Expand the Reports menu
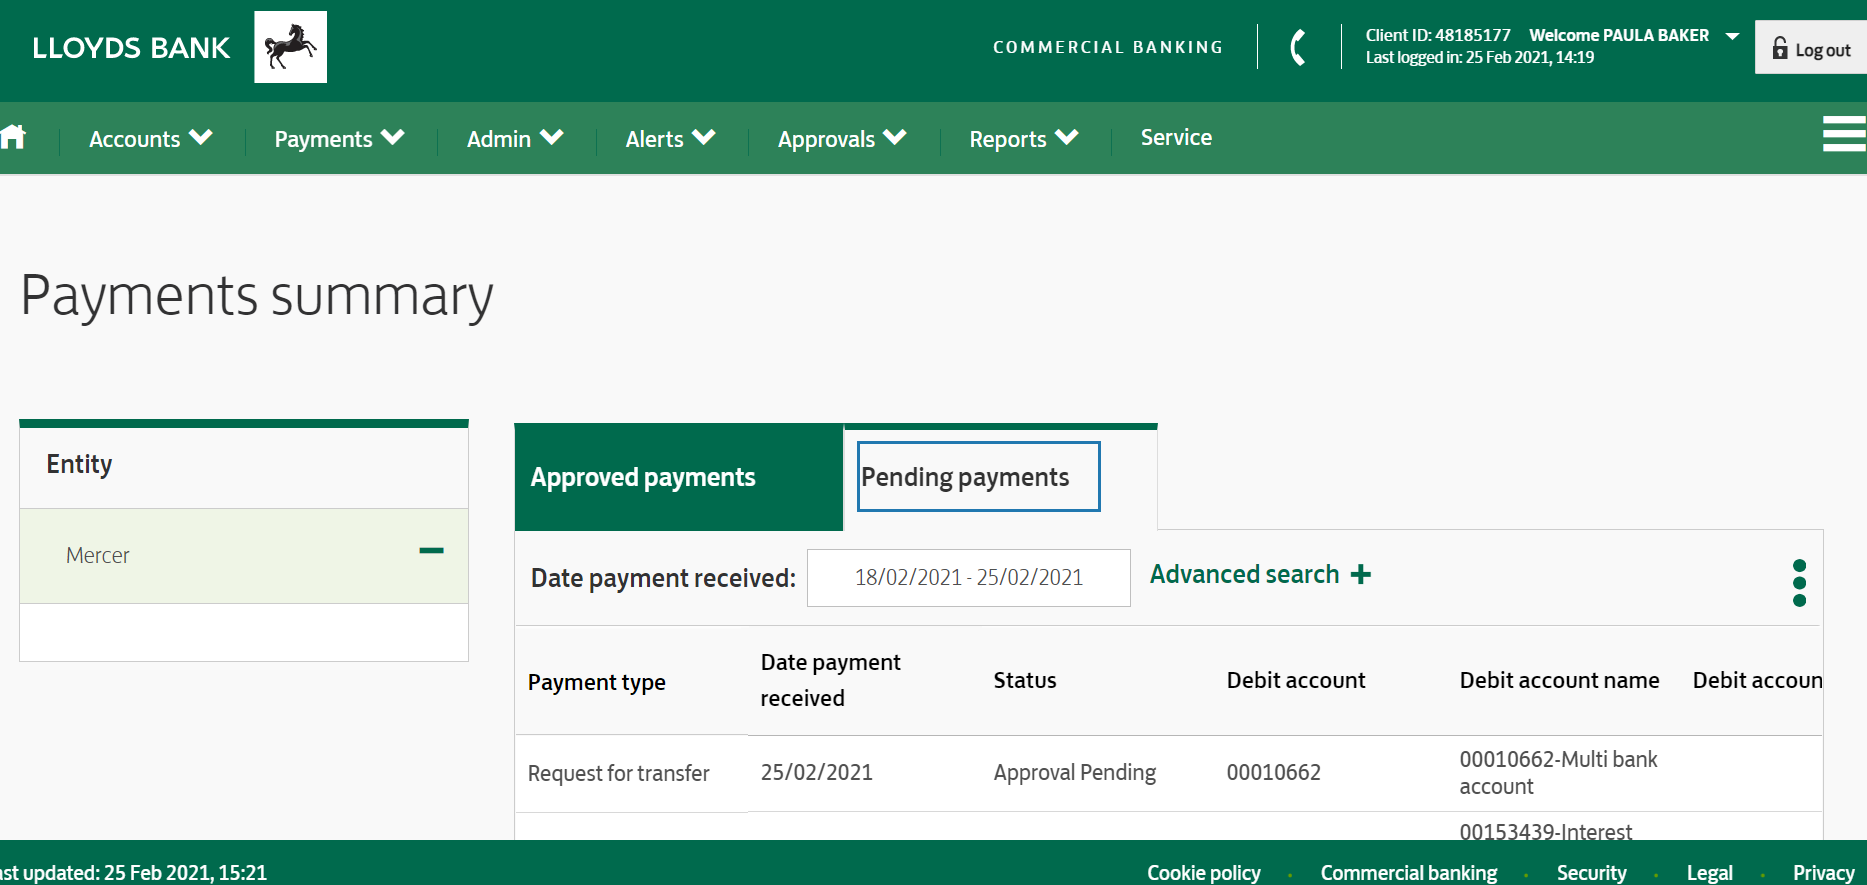The image size is (1867, 885). click(x=1024, y=138)
